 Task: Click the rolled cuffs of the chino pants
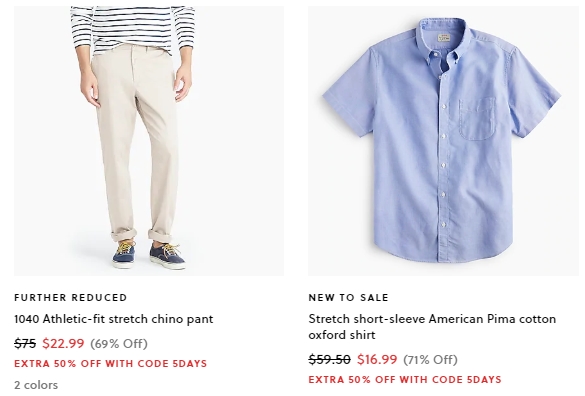(x=141, y=235)
